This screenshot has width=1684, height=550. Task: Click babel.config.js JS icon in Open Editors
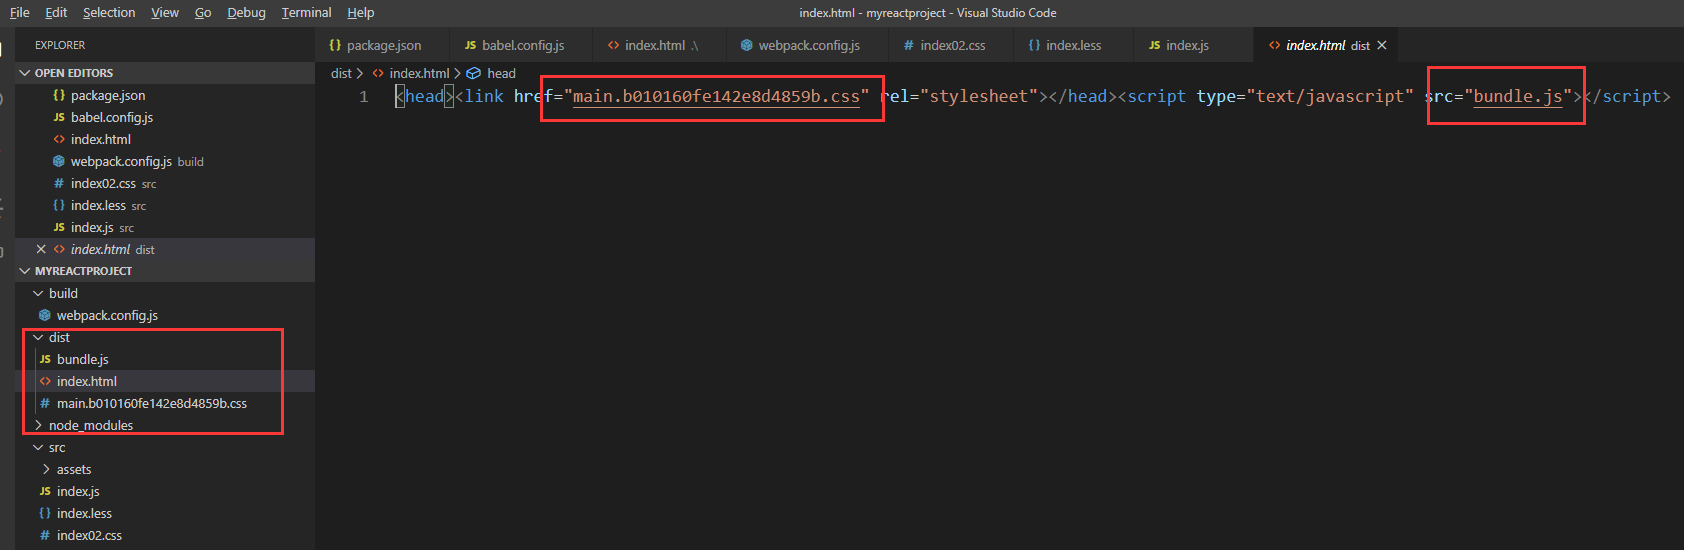[x=59, y=117]
